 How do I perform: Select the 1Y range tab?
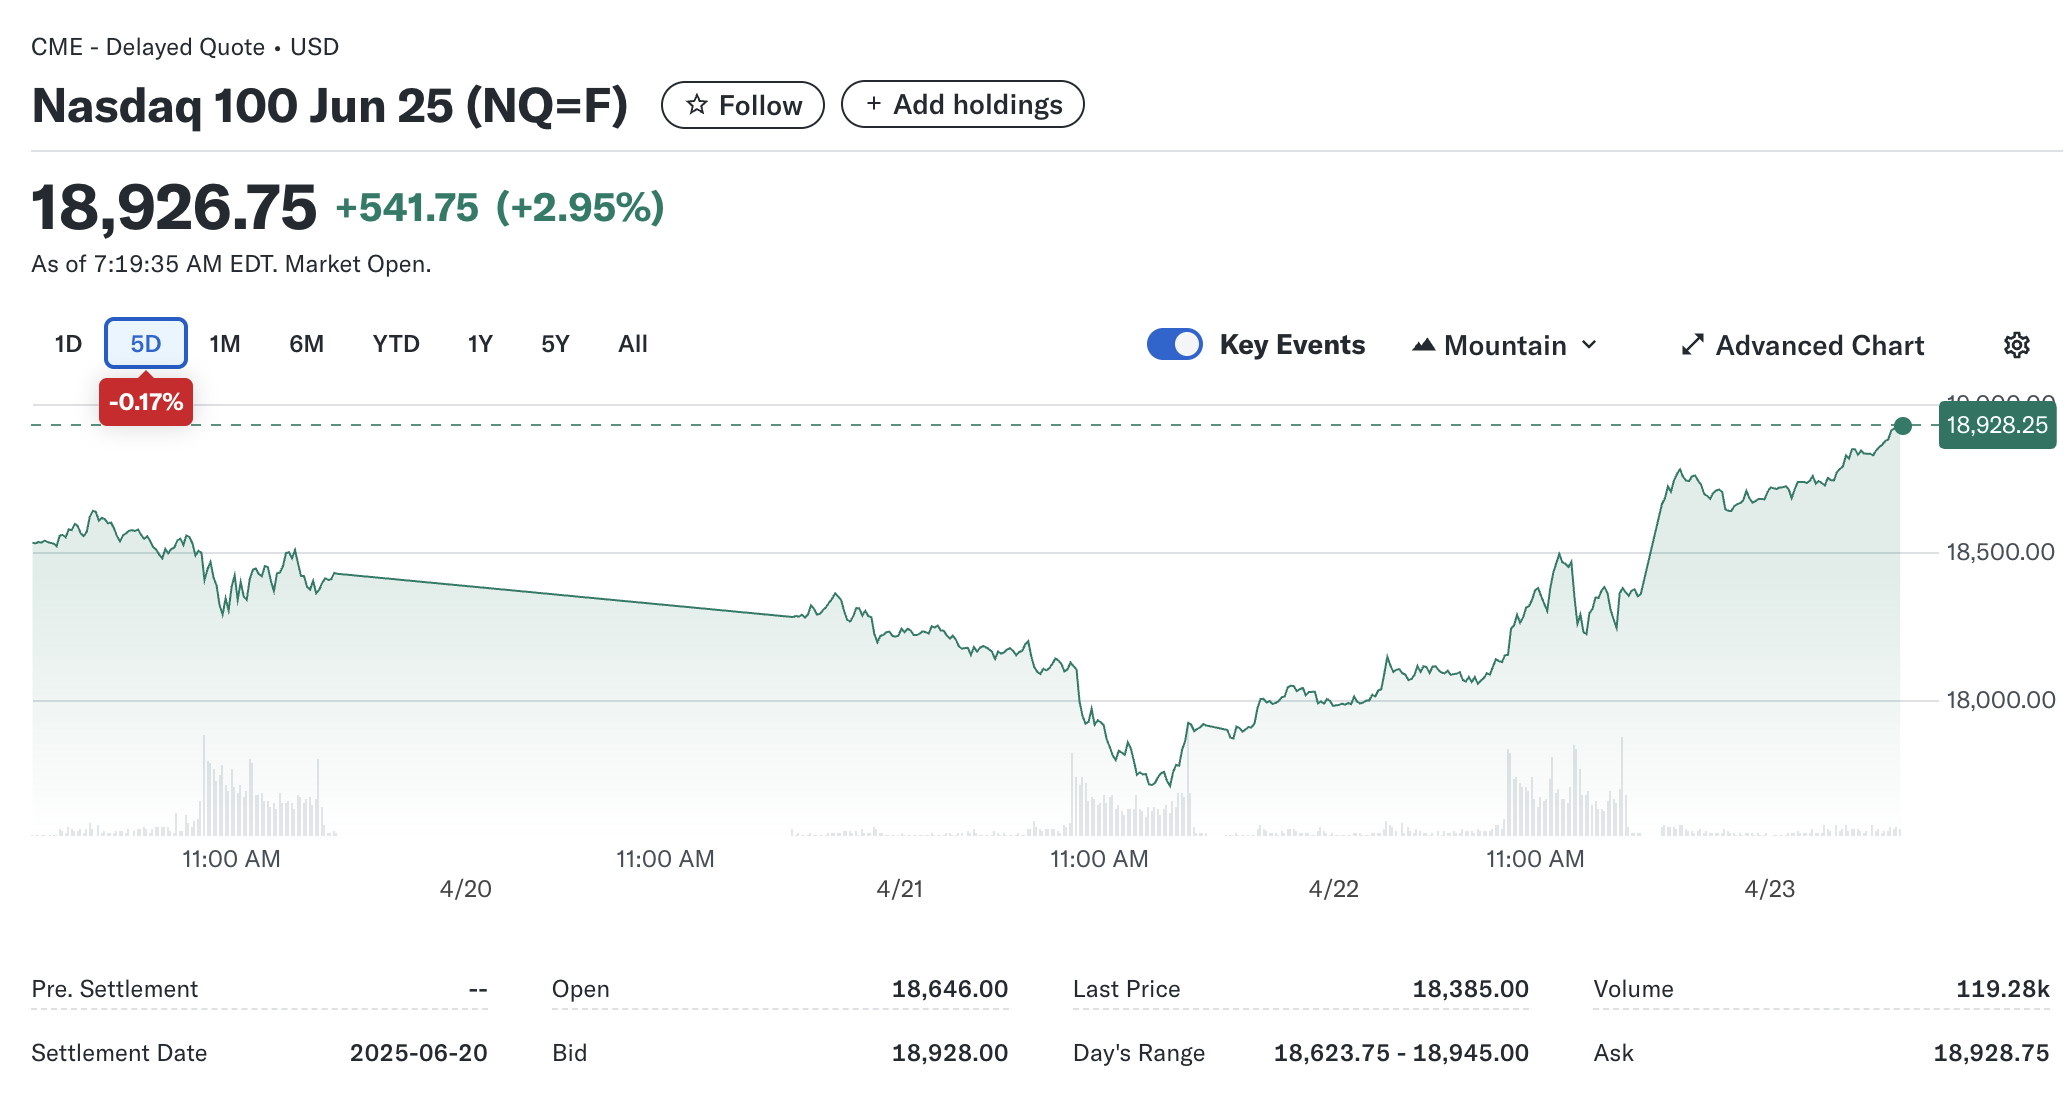[x=480, y=344]
